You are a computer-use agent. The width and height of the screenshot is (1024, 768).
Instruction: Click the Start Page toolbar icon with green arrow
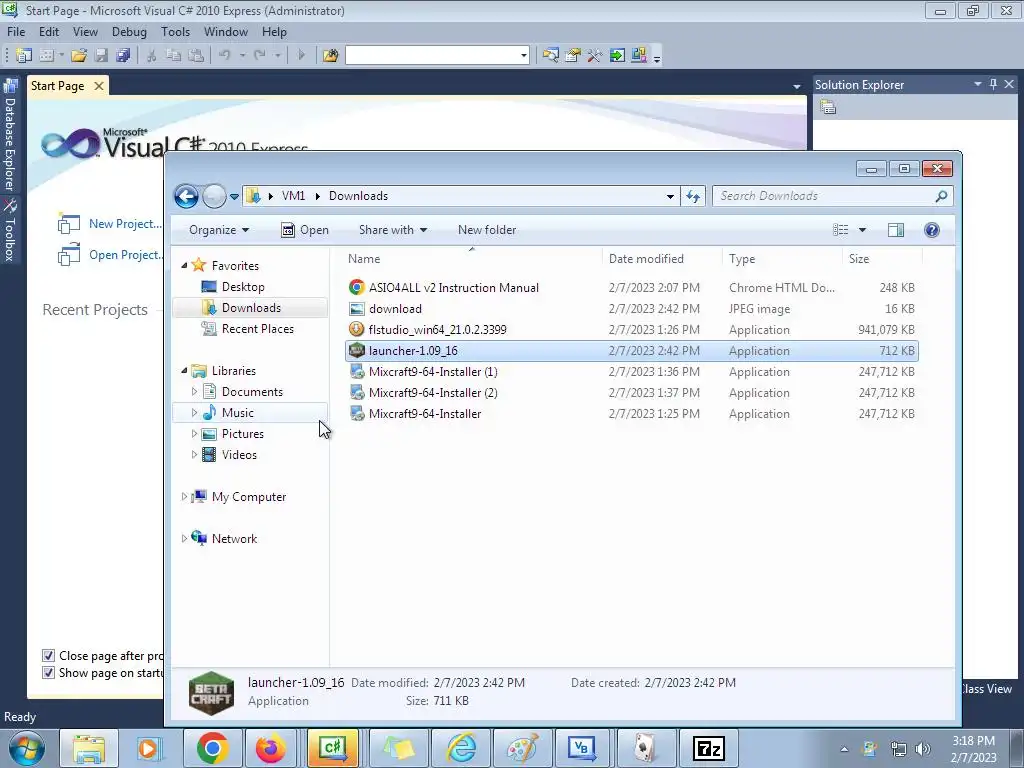coord(617,56)
